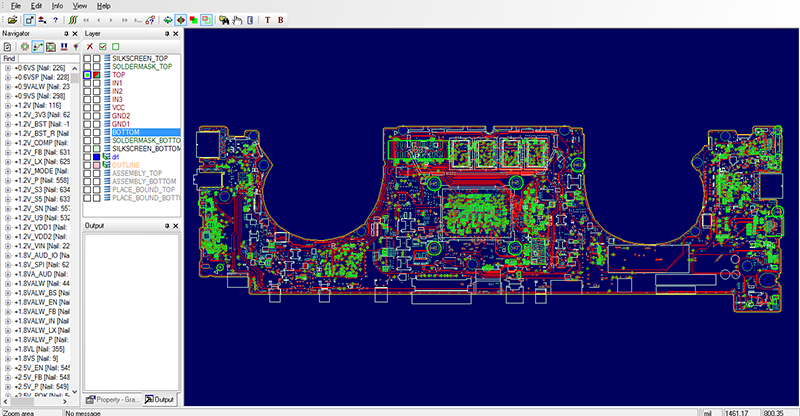Toggle the first checkbox for SILKSCREEN_TOP layer

(88, 58)
